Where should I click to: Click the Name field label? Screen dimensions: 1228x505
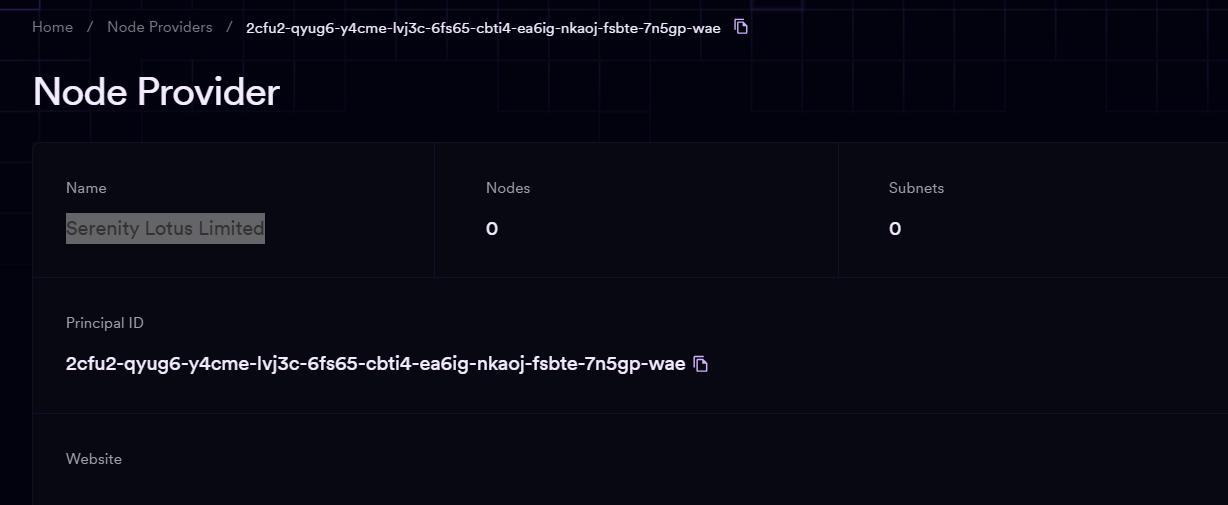coord(86,188)
